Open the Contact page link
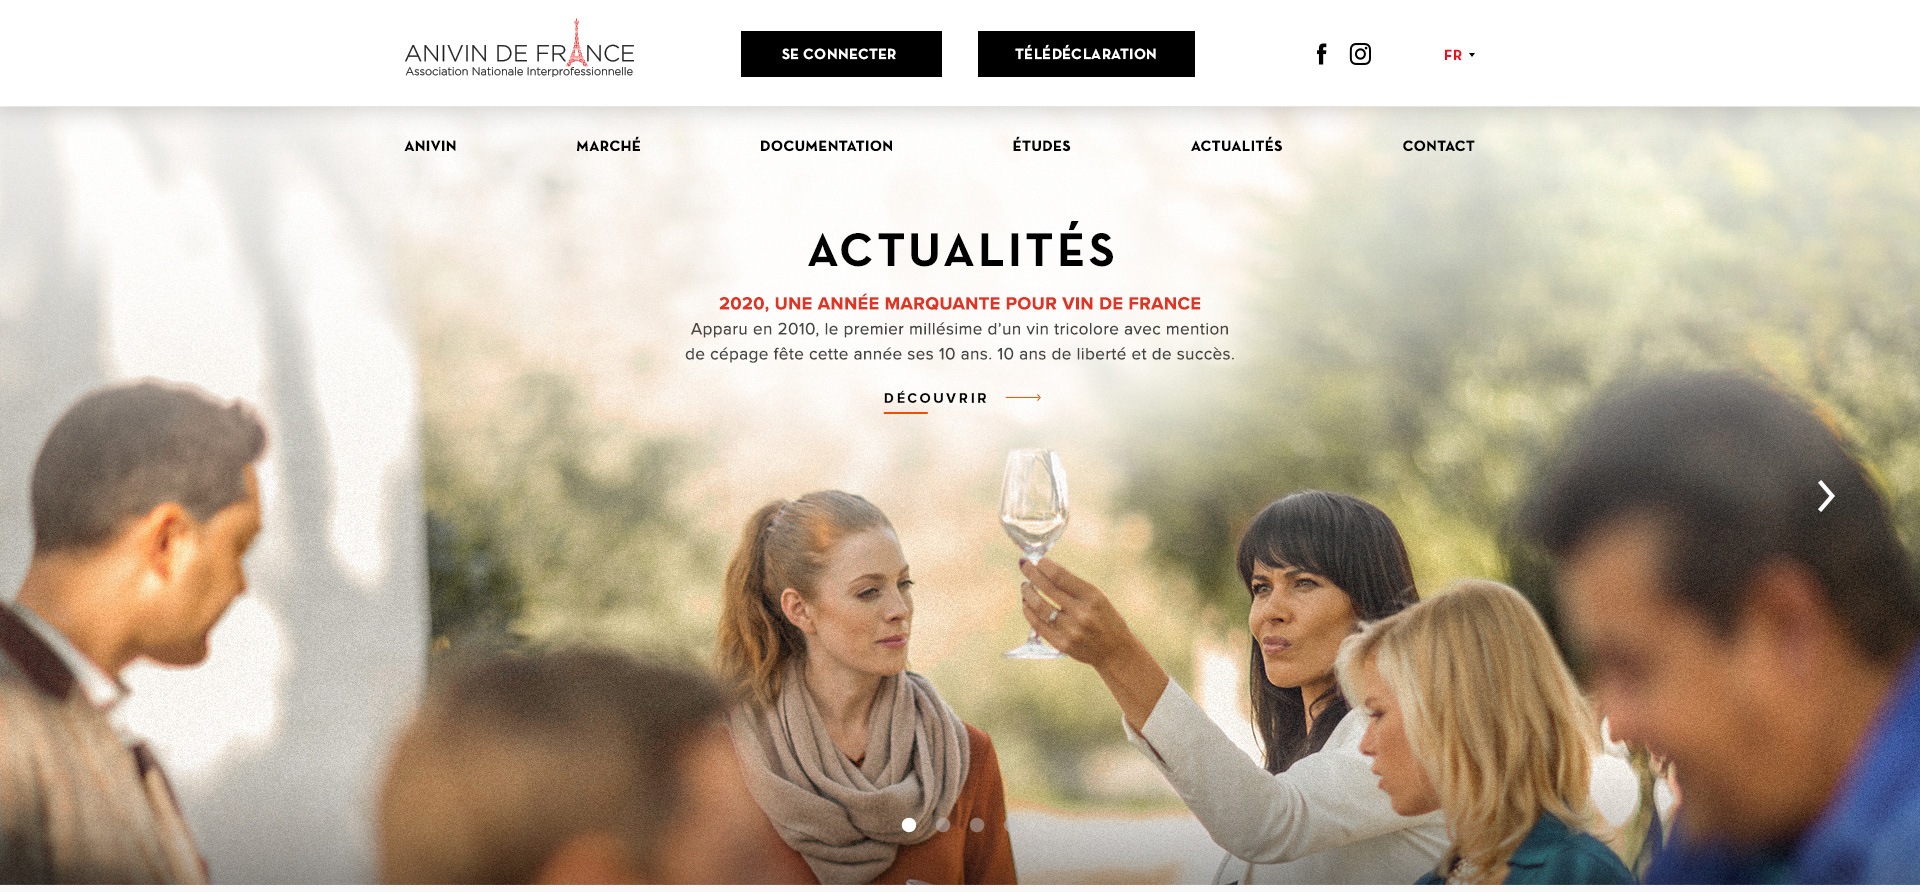This screenshot has height=892, width=1920. coord(1438,146)
